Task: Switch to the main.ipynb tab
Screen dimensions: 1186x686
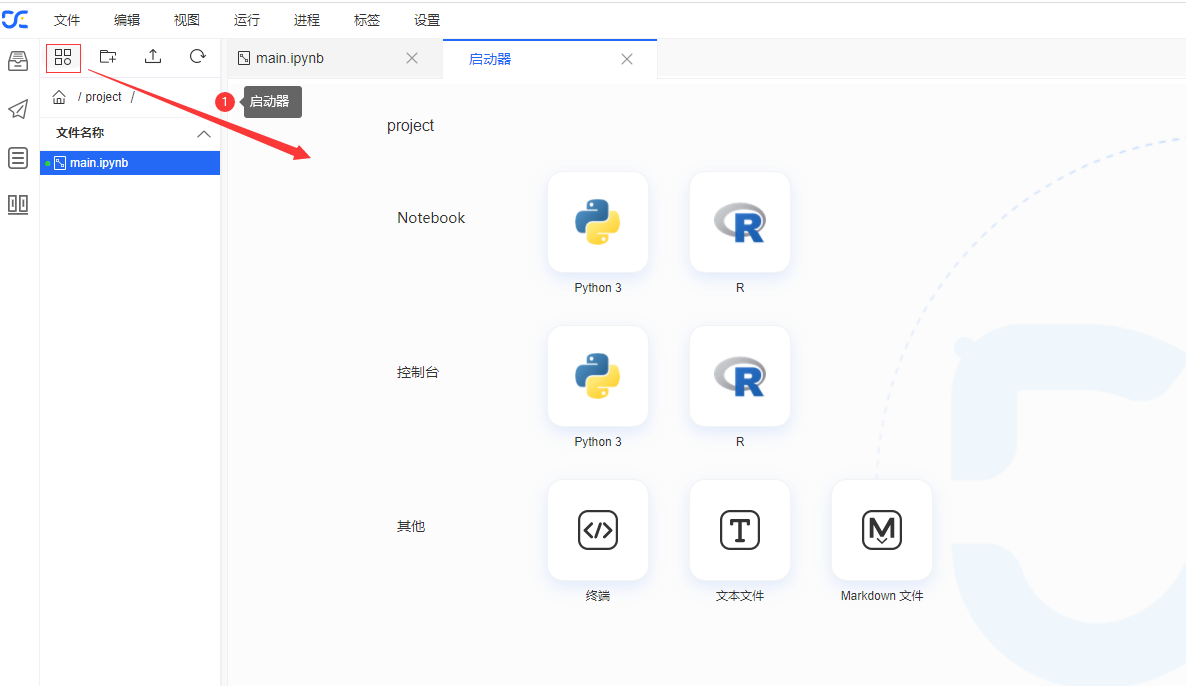Action: click(335, 58)
